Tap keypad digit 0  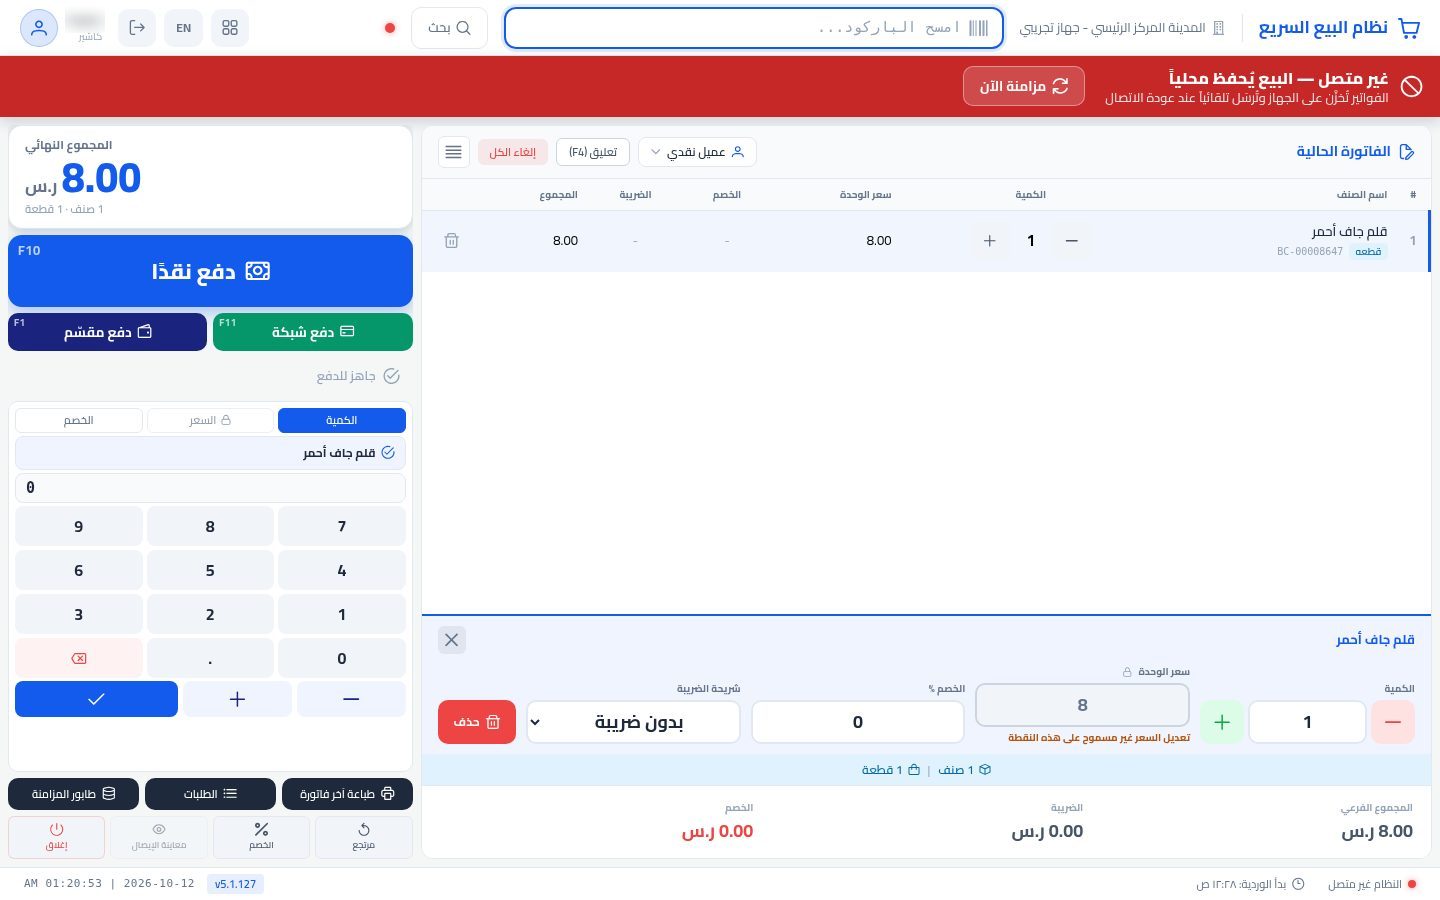point(342,658)
